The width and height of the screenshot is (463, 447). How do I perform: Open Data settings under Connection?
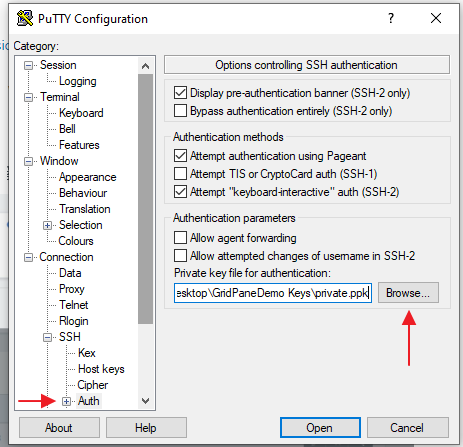pyautogui.click(x=70, y=273)
